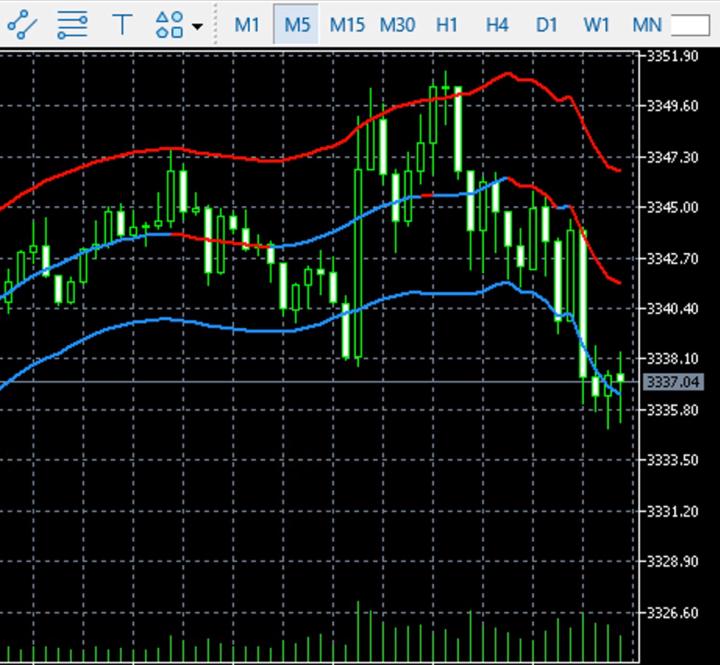This screenshot has width=720, height=665.
Task: Activate the Text label tool
Action: pyautogui.click(x=122, y=24)
